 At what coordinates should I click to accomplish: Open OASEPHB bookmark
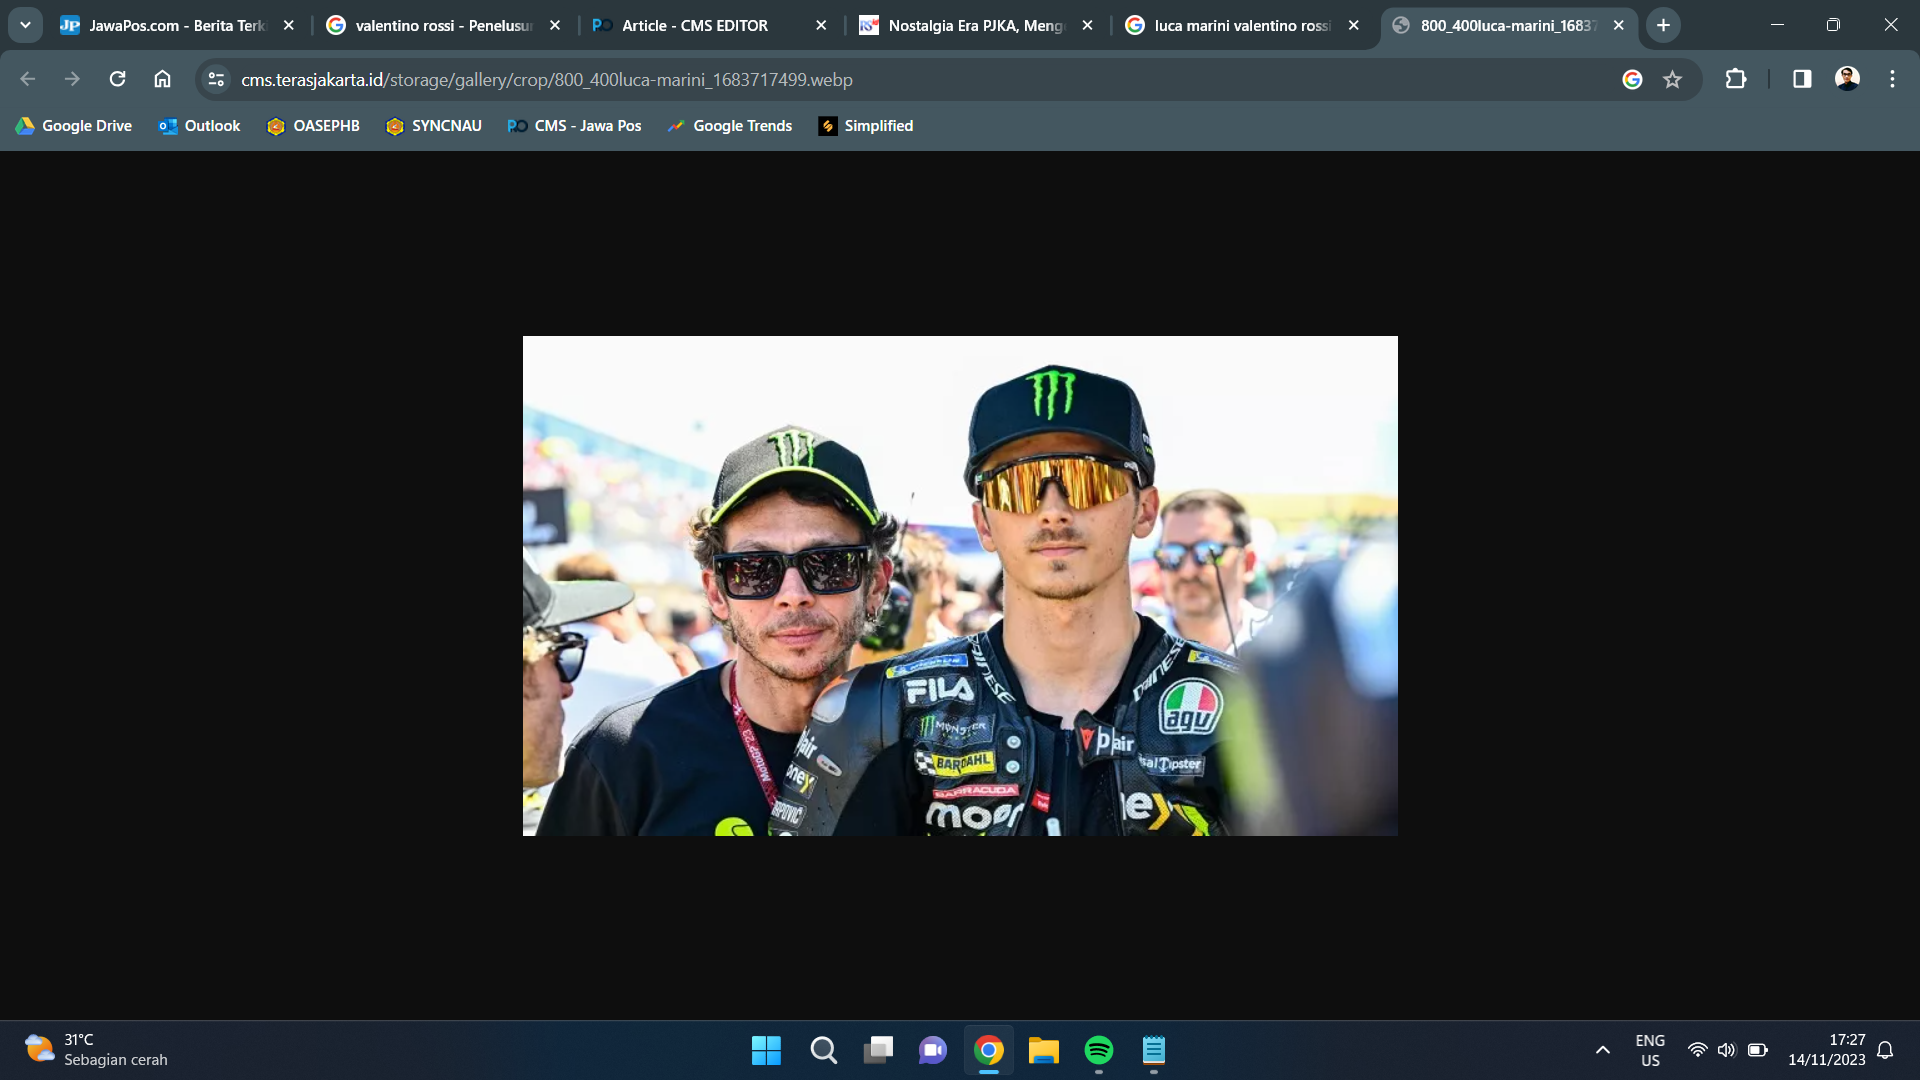[313, 126]
